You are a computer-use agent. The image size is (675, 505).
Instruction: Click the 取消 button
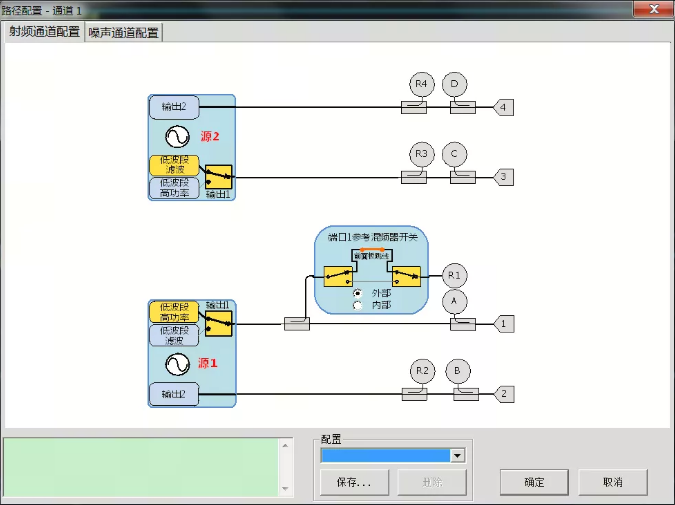coord(612,482)
